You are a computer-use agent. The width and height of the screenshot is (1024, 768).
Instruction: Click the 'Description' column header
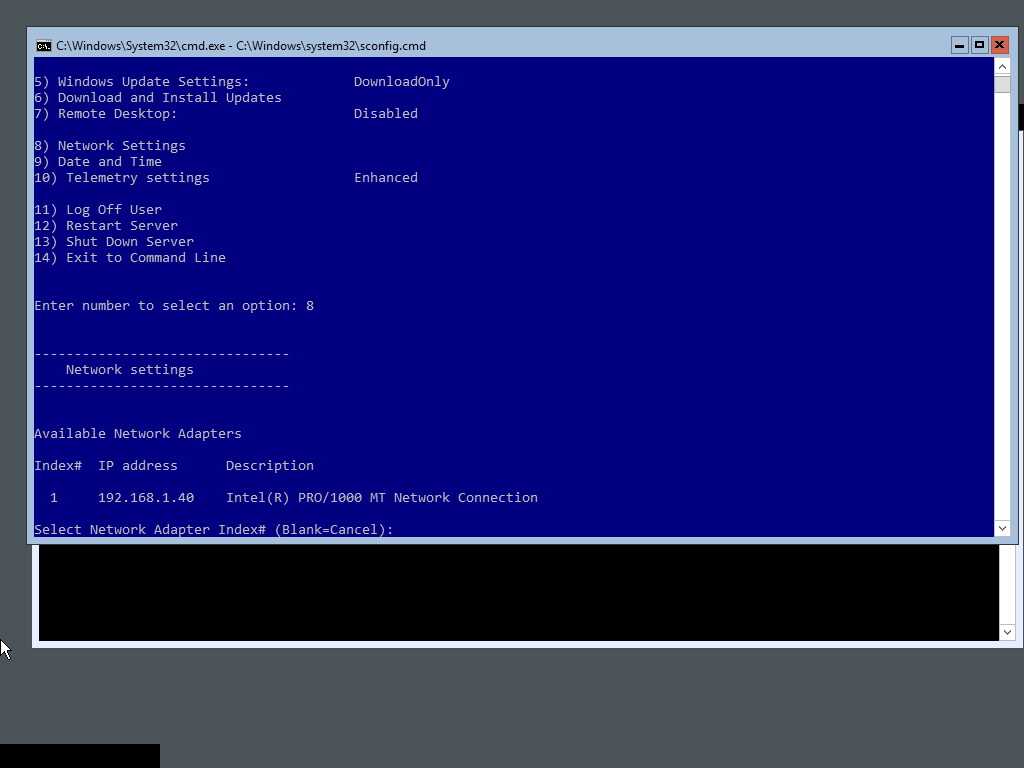[x=270, y=466]
